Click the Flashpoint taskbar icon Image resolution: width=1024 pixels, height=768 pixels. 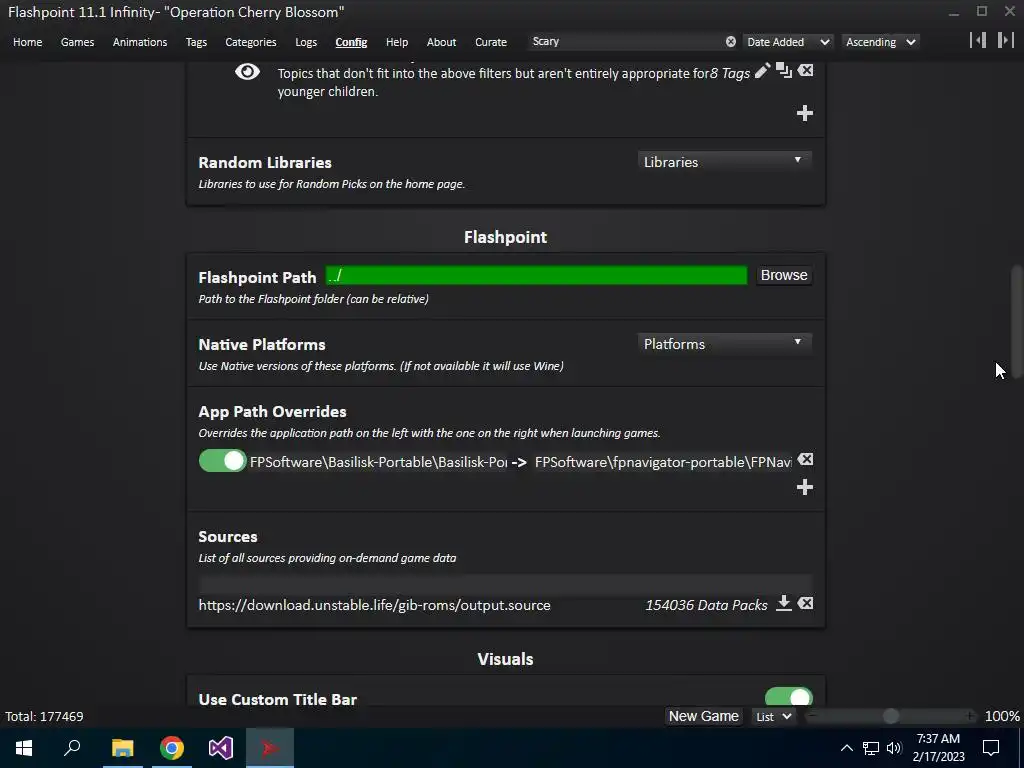[270, 748]
